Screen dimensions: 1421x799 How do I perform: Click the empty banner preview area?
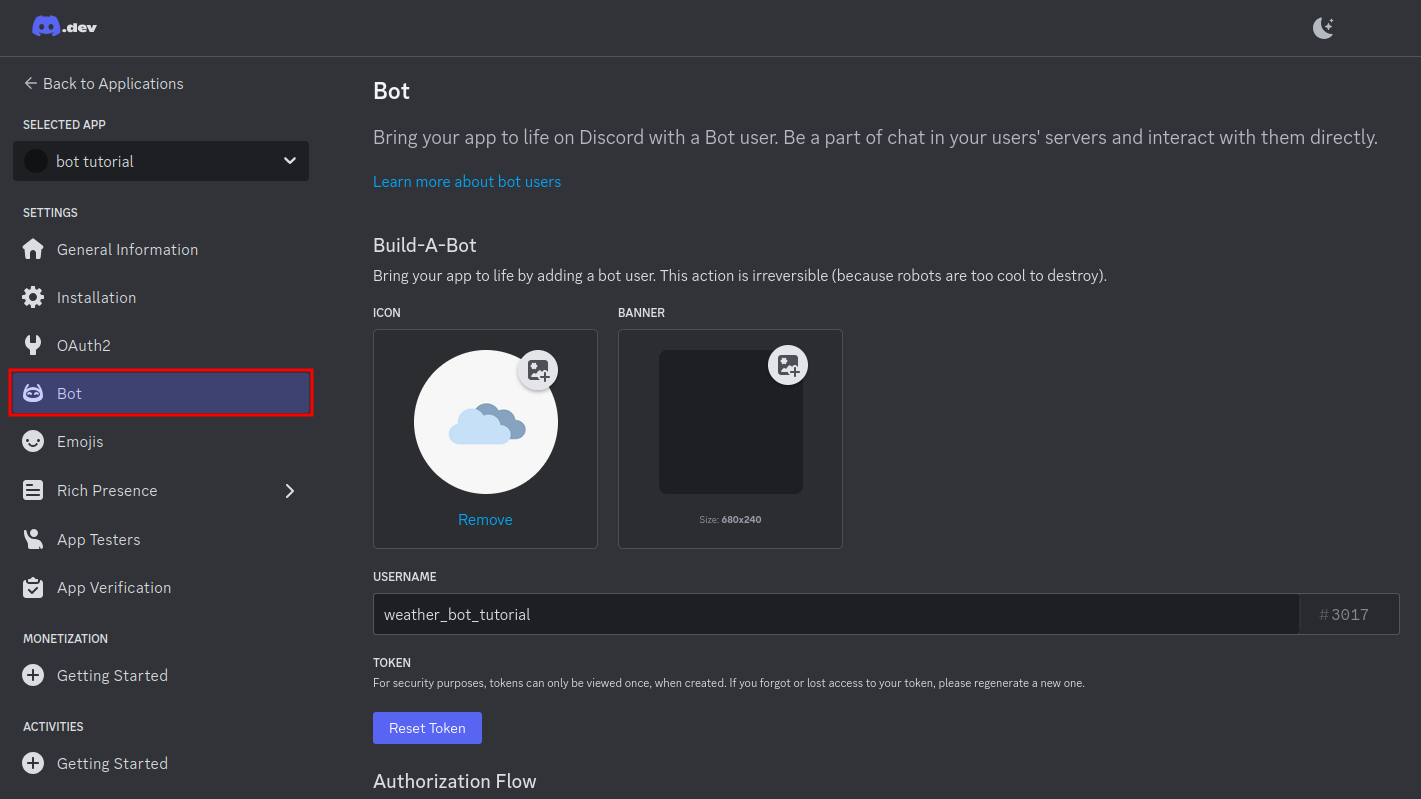731,422
